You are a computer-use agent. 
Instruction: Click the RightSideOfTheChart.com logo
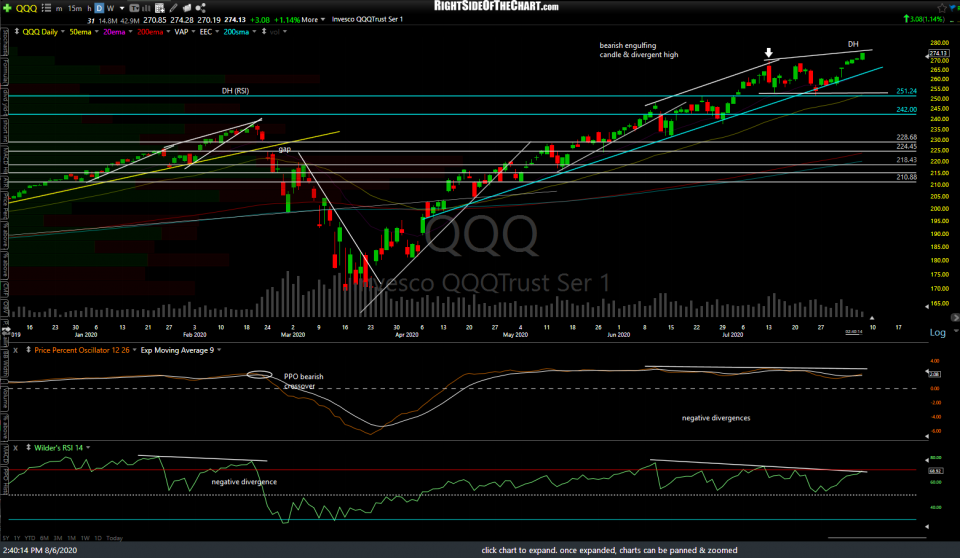[496, 6]
